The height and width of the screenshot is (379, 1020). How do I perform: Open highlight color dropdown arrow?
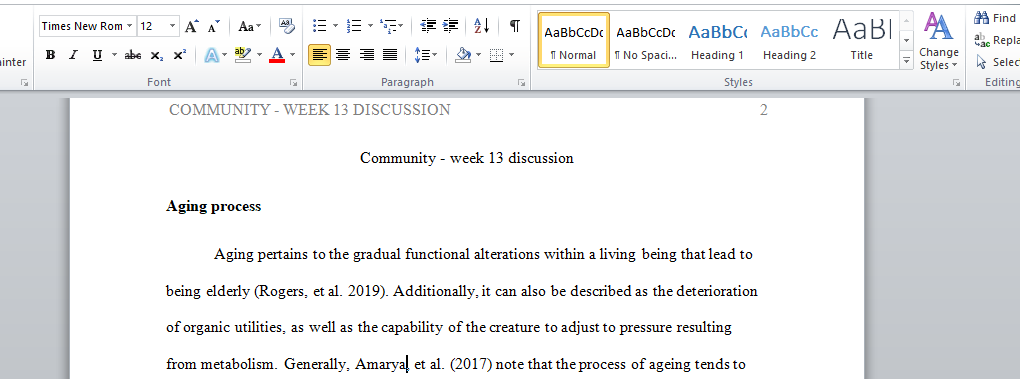coord(259,55)
